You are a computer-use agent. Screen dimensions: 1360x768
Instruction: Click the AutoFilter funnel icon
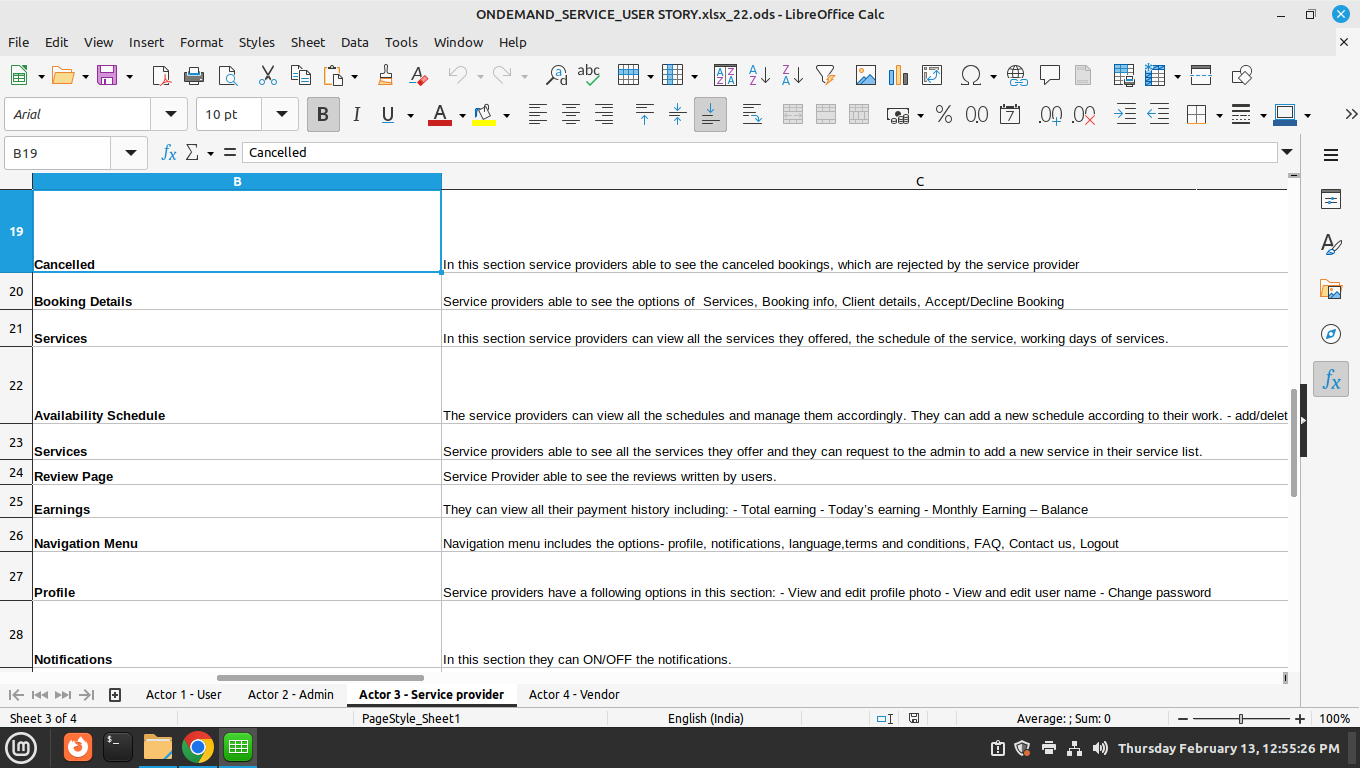tap(825, 75)
